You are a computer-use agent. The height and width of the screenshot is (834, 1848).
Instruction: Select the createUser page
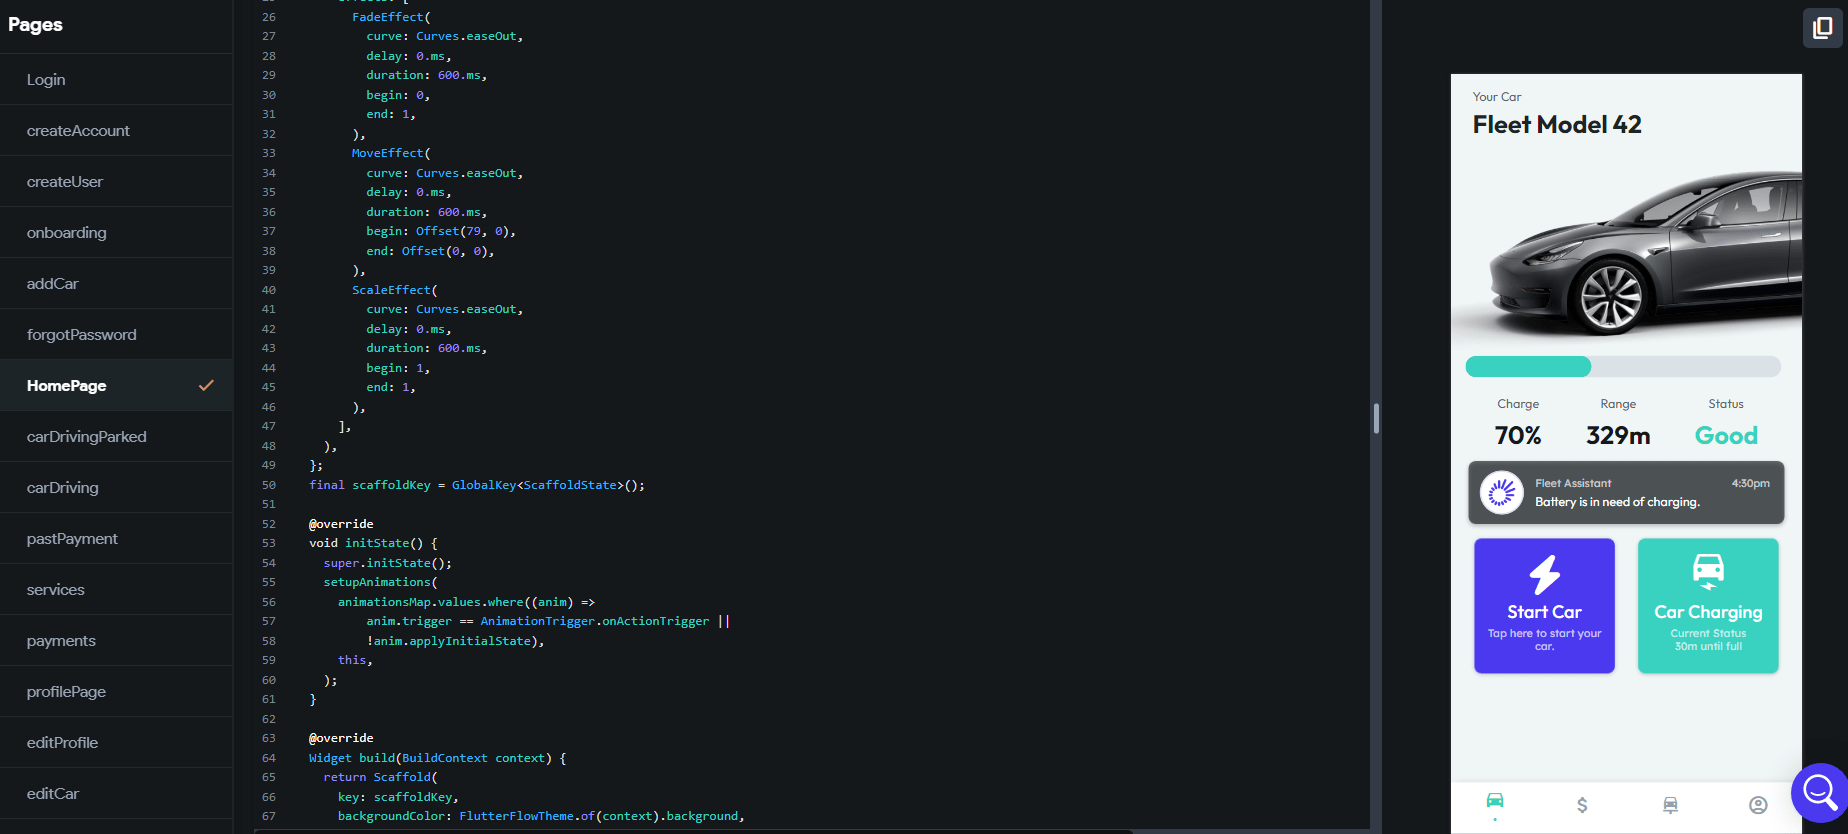(x=116, y=182)
